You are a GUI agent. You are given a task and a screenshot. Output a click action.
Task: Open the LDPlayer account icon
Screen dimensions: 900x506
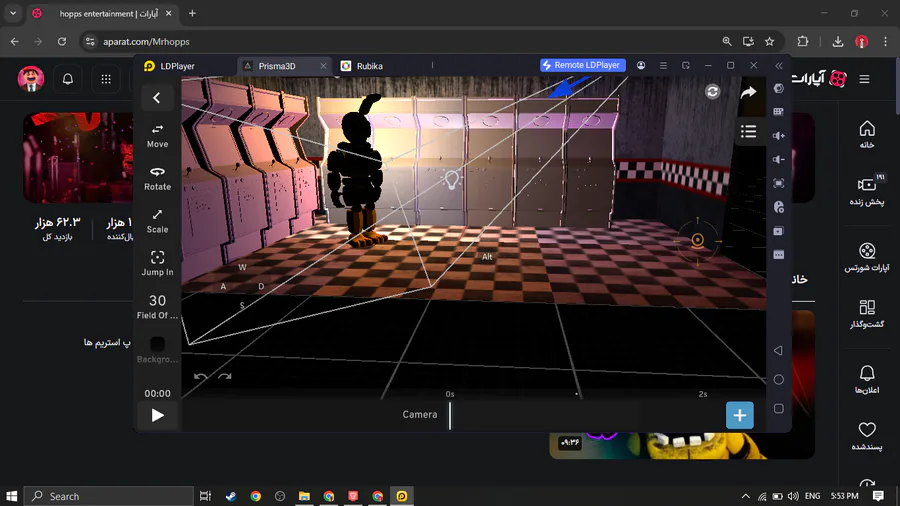point(641,65)
